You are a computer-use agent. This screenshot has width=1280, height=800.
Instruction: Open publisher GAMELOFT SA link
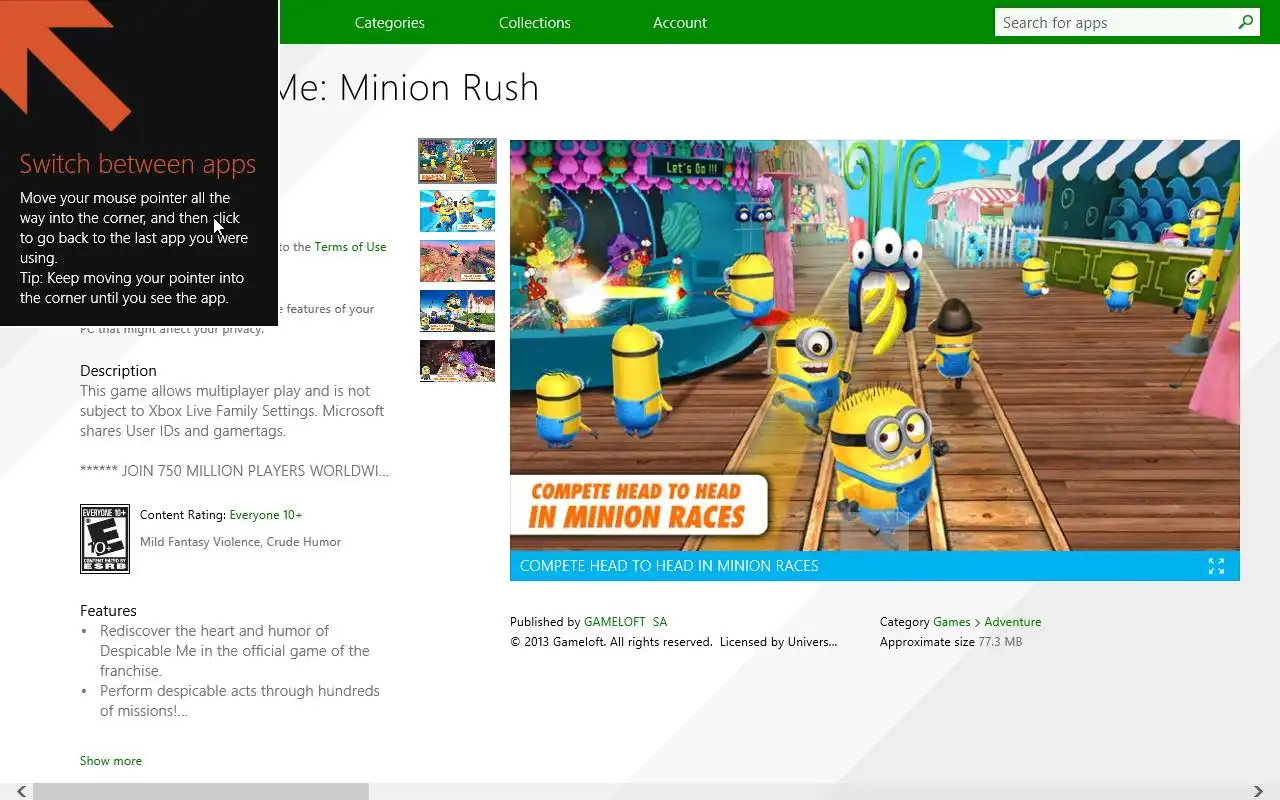[x=625, y=622]
